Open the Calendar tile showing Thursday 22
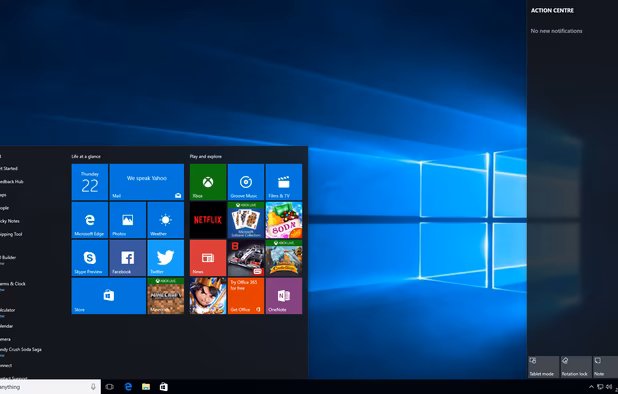Image resolution: width=618 pixels, height=394 pixels. [x=89, y=182]
